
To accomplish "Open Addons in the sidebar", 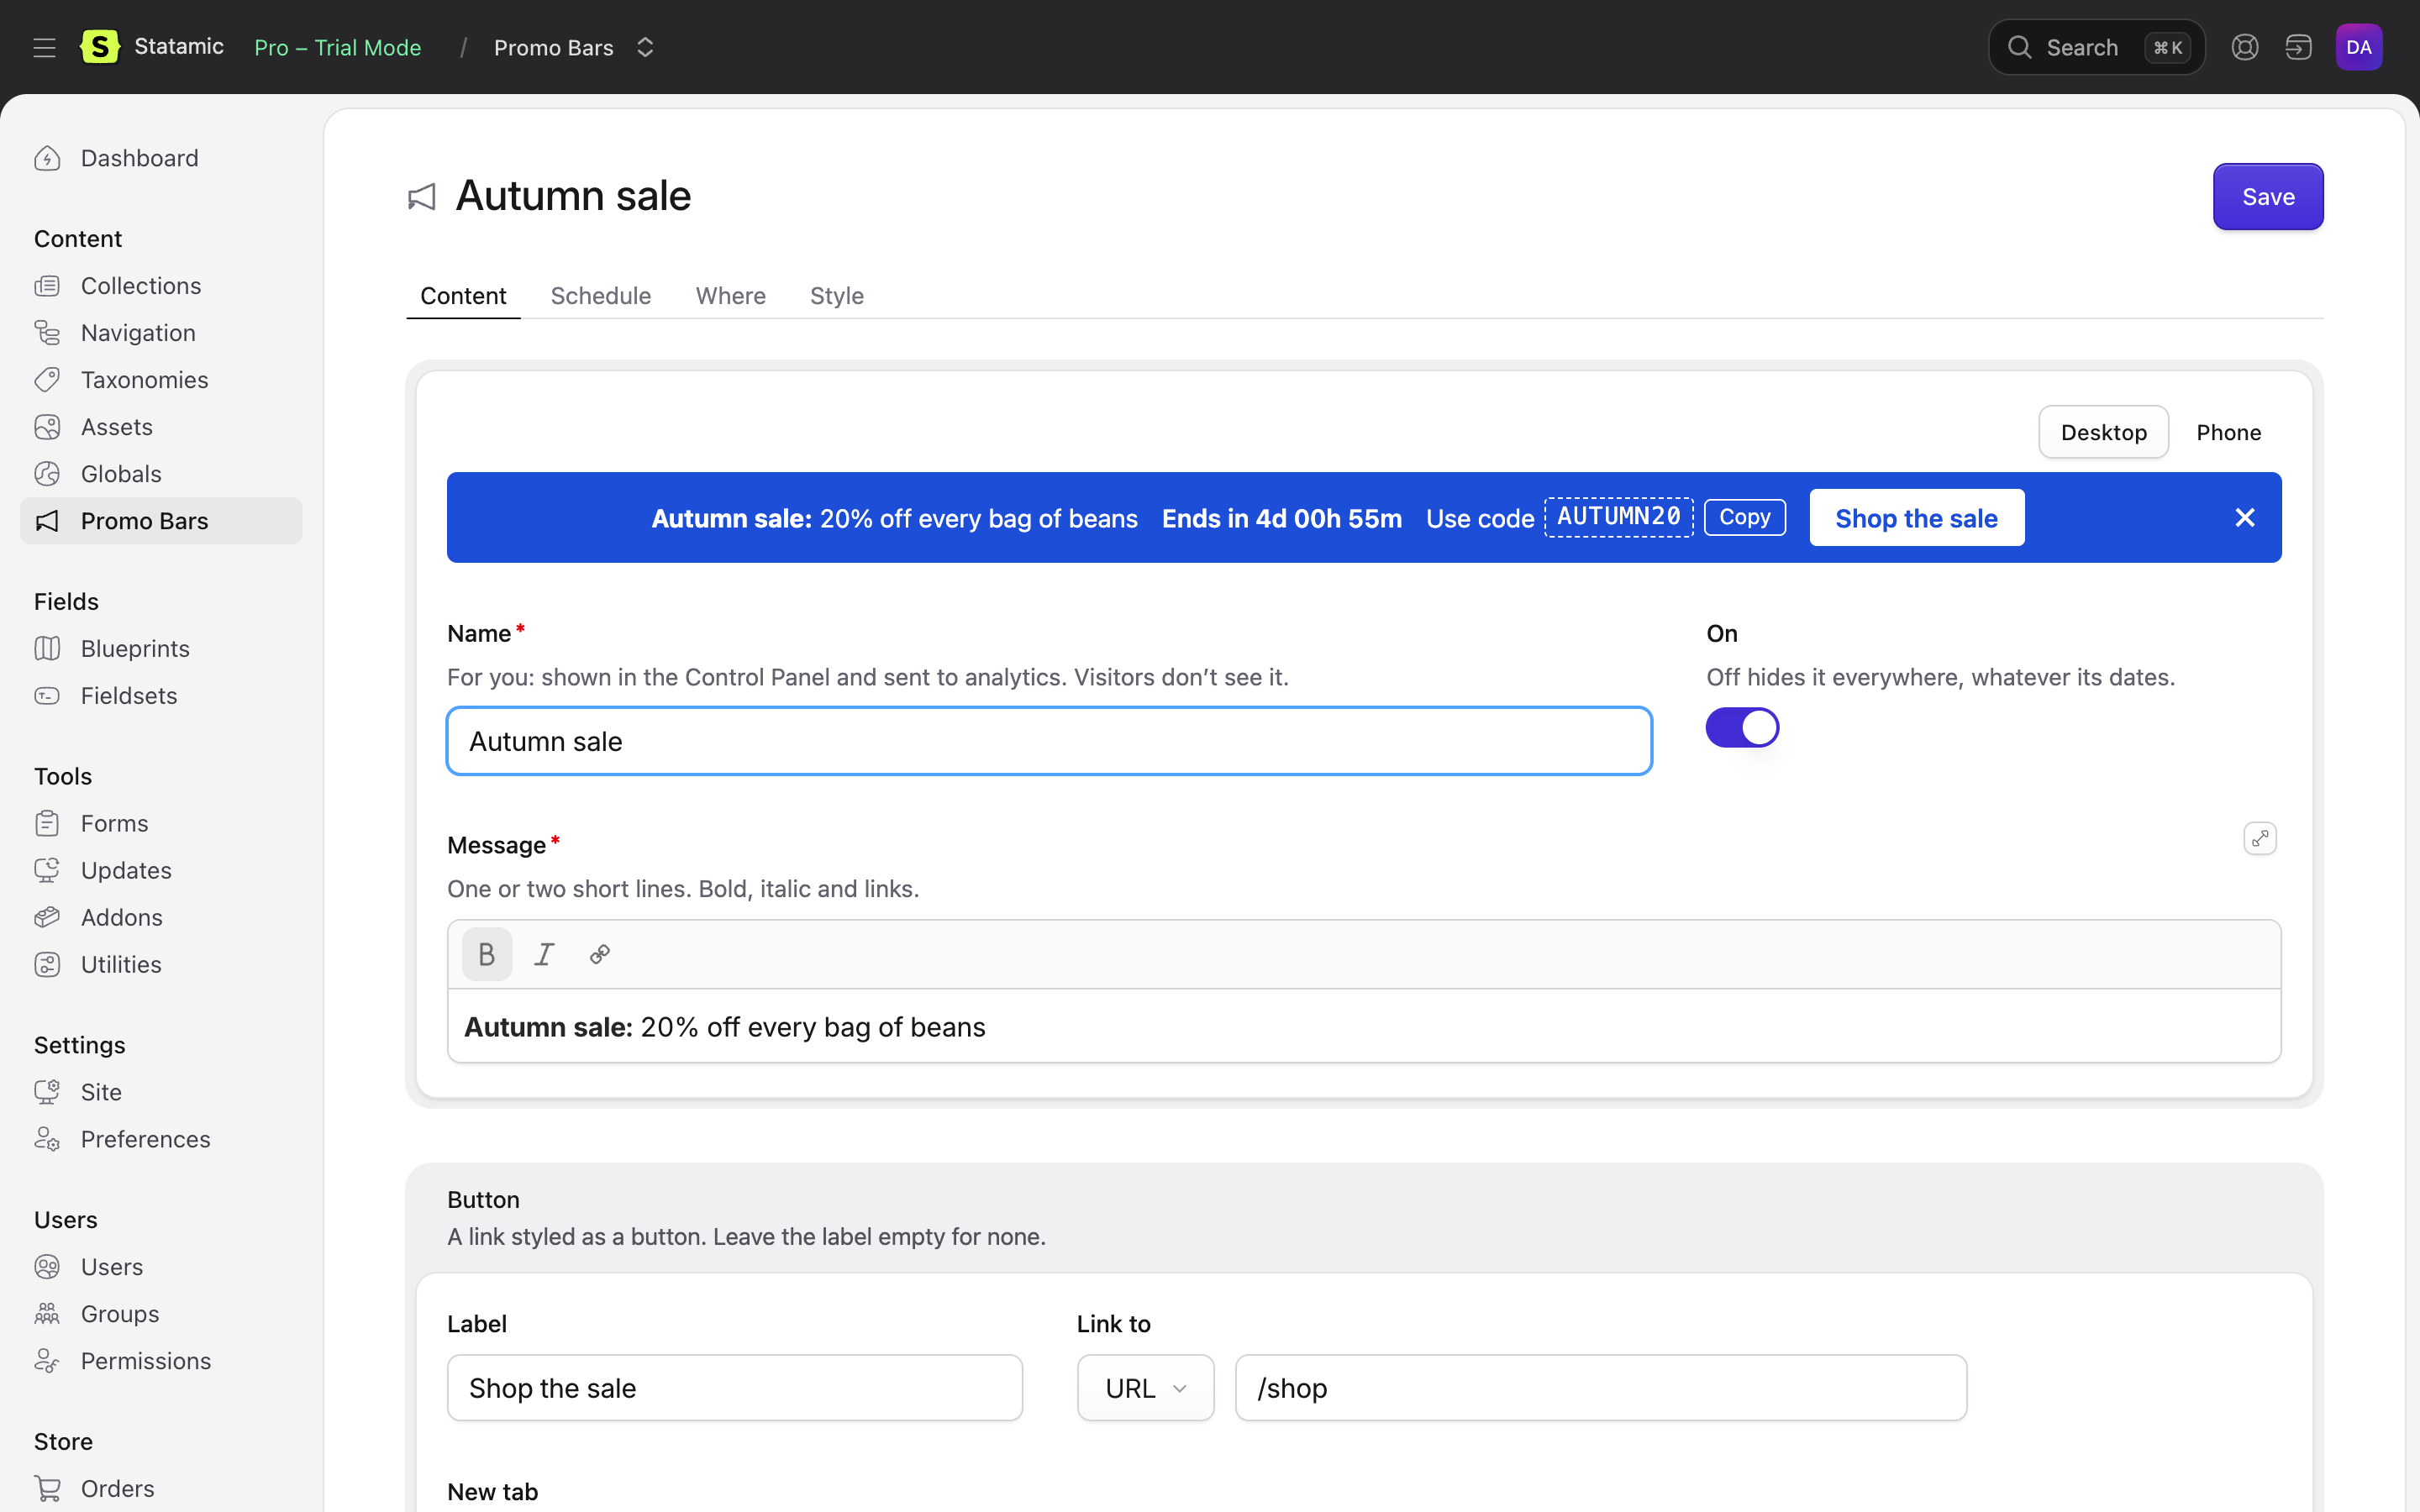I will (161, 917).
